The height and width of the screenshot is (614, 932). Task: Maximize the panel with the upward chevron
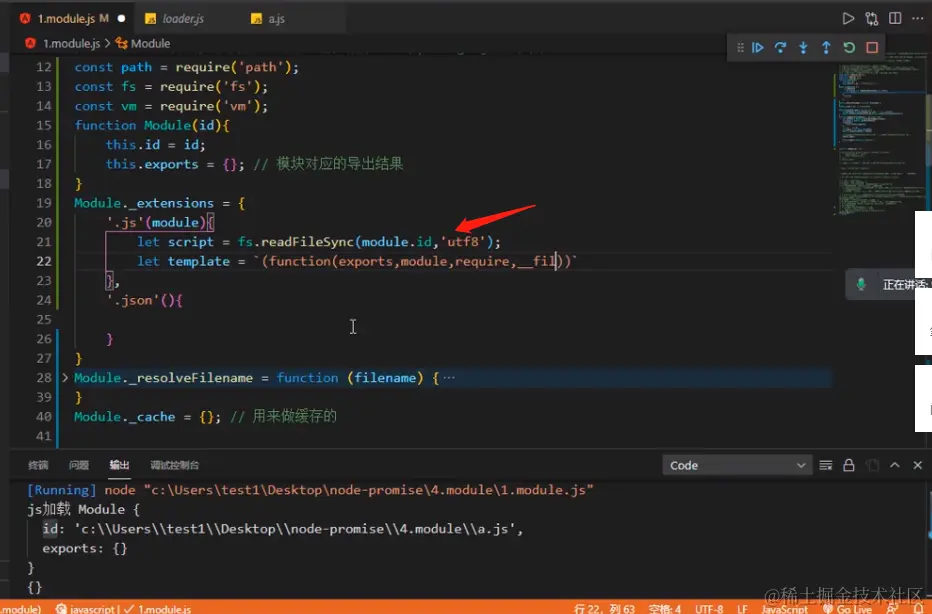coord(895,465)
